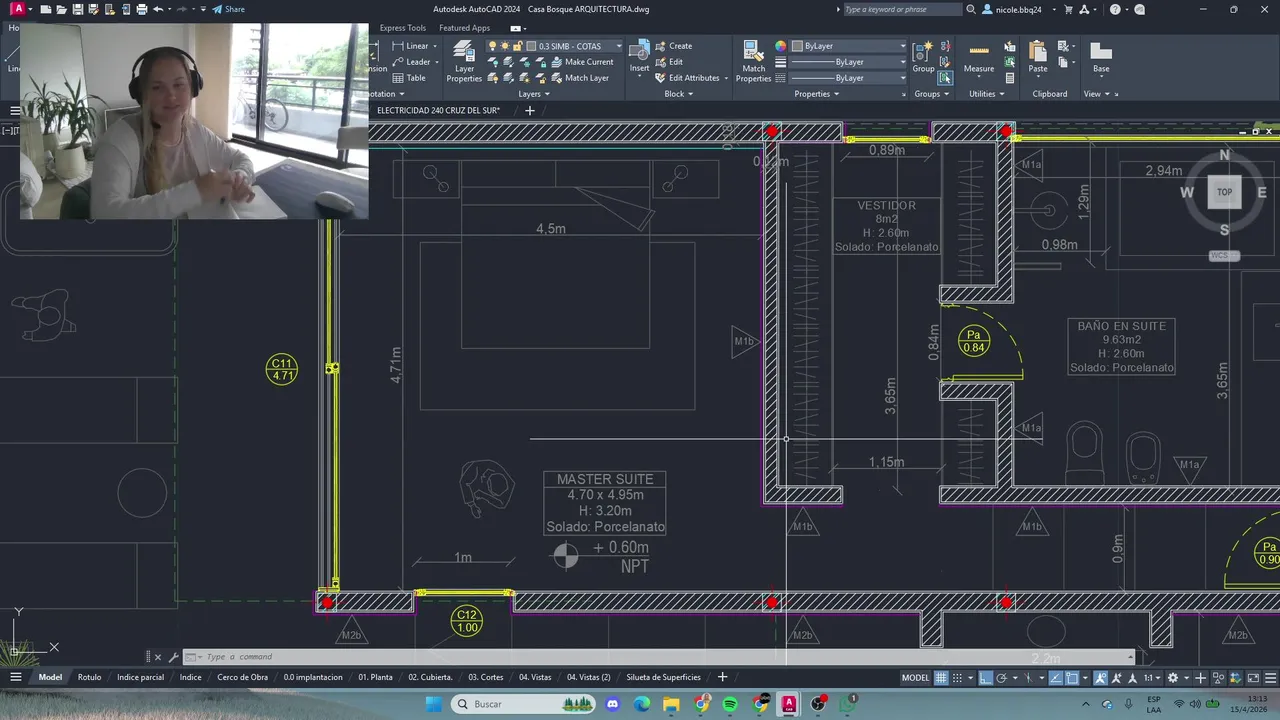Click the Plot print icon in quick access
The height and width of the screenshot is (720, 1280).
pyautogui.click(x=141, y=9)
